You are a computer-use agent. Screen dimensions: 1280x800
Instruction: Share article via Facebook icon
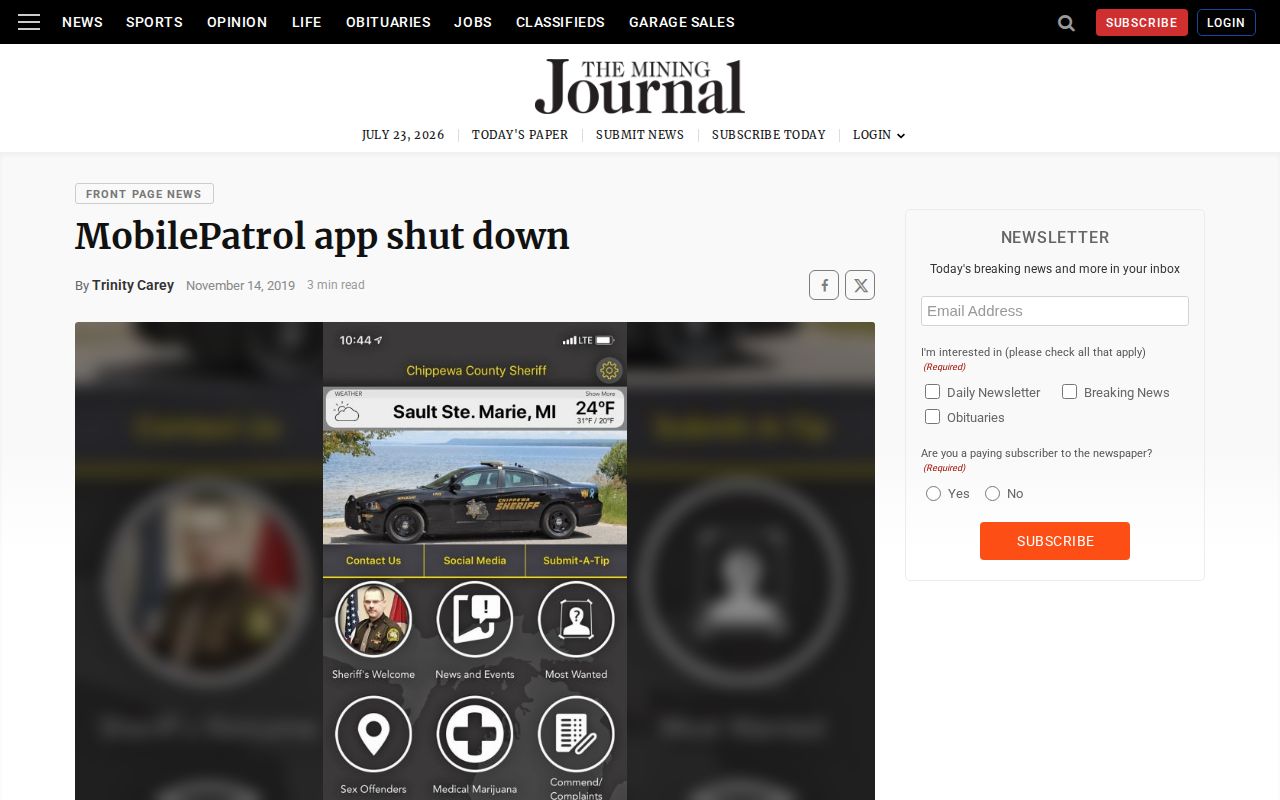[824, 285]
